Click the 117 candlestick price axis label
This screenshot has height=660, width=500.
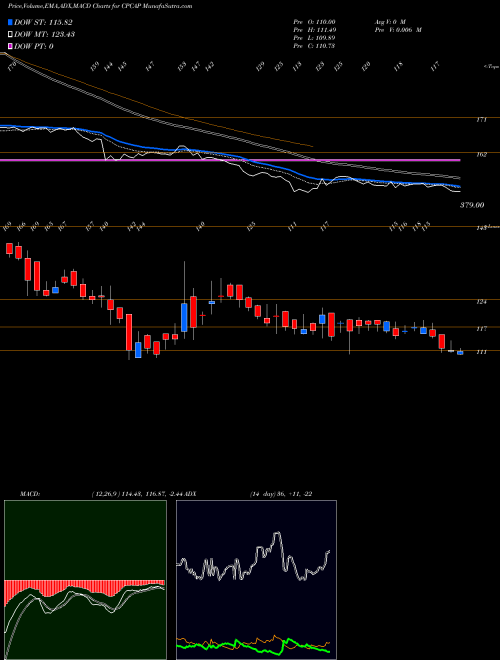[x=481, y=329]
